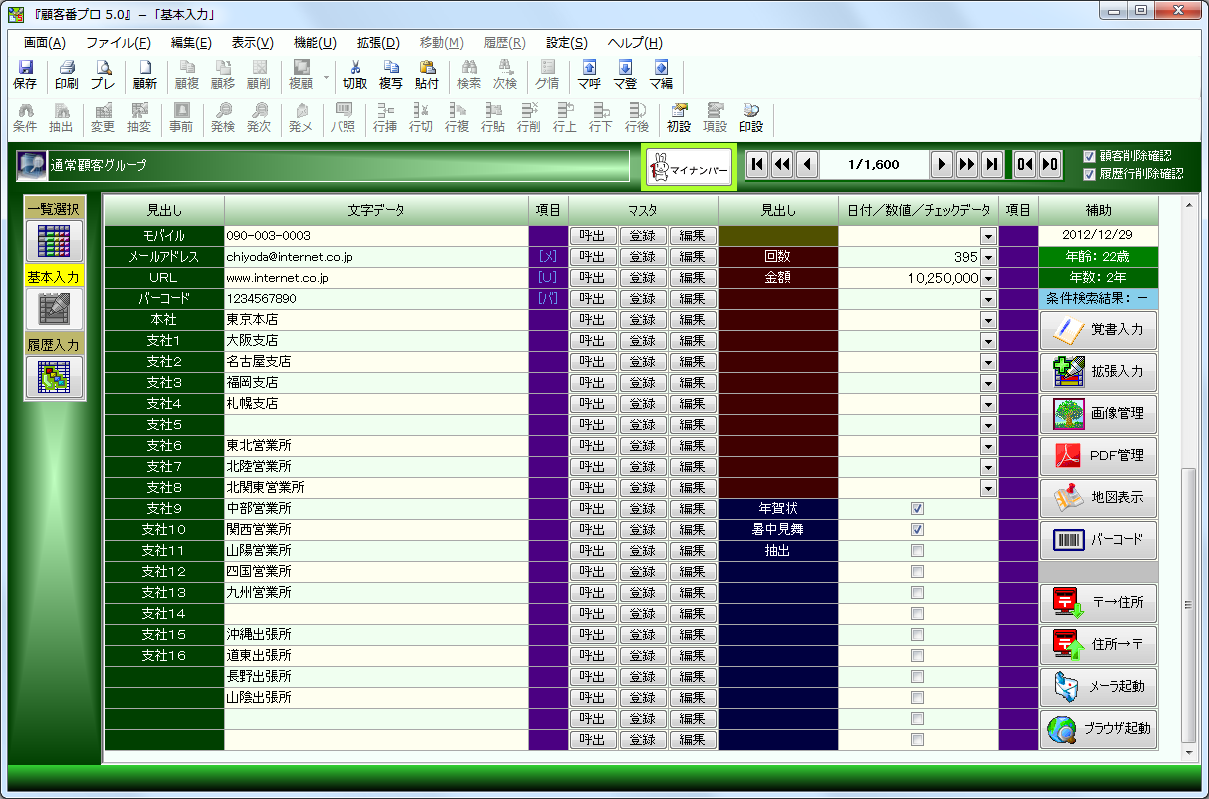
Task: Click the 印刷 (print) toolbar icon
Action: [67, 75]
